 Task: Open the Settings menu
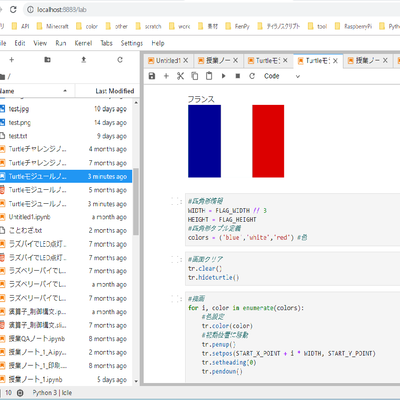(132, 43)
